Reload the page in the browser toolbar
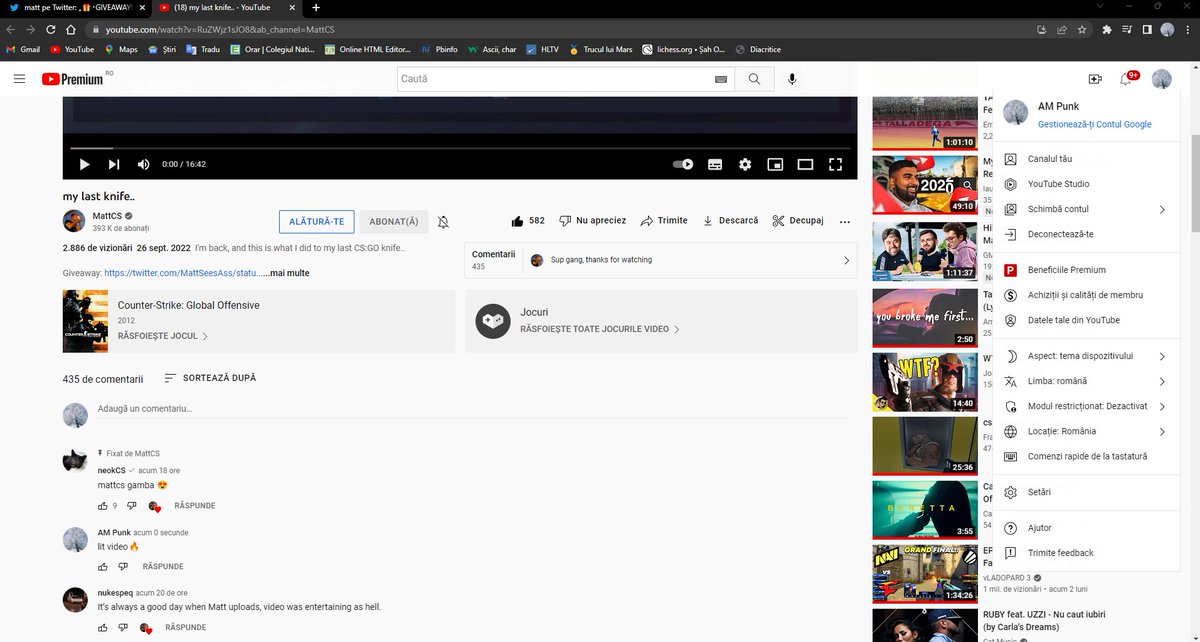 tap(51, 29)
